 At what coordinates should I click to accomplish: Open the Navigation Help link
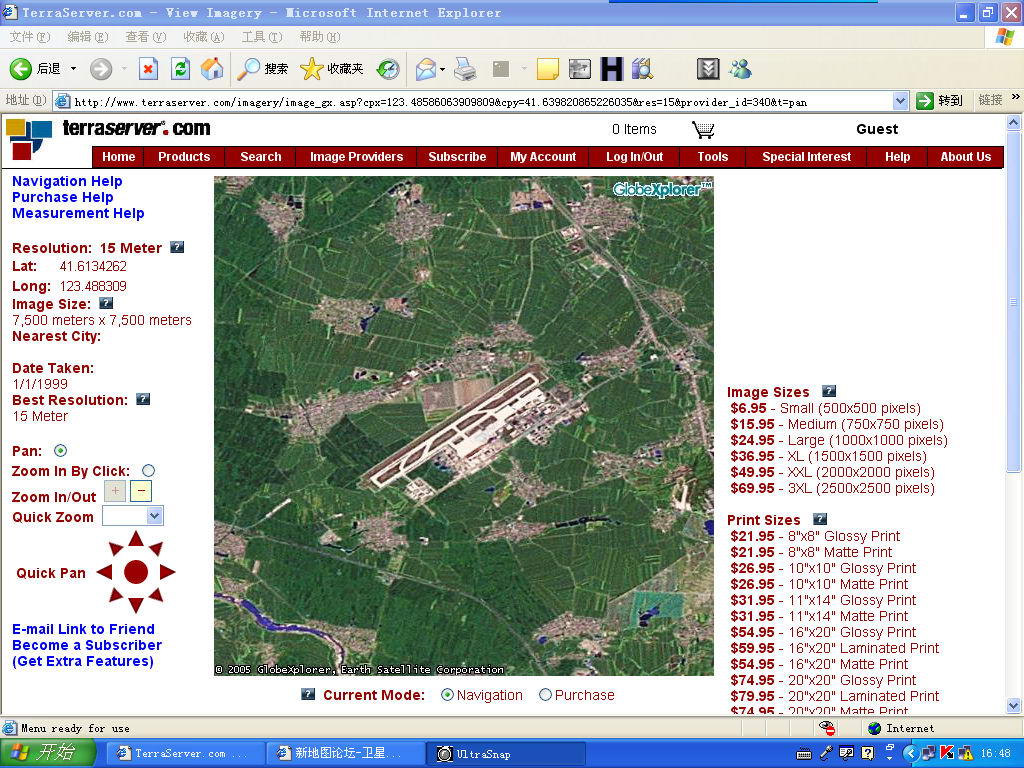coord(67,181)
